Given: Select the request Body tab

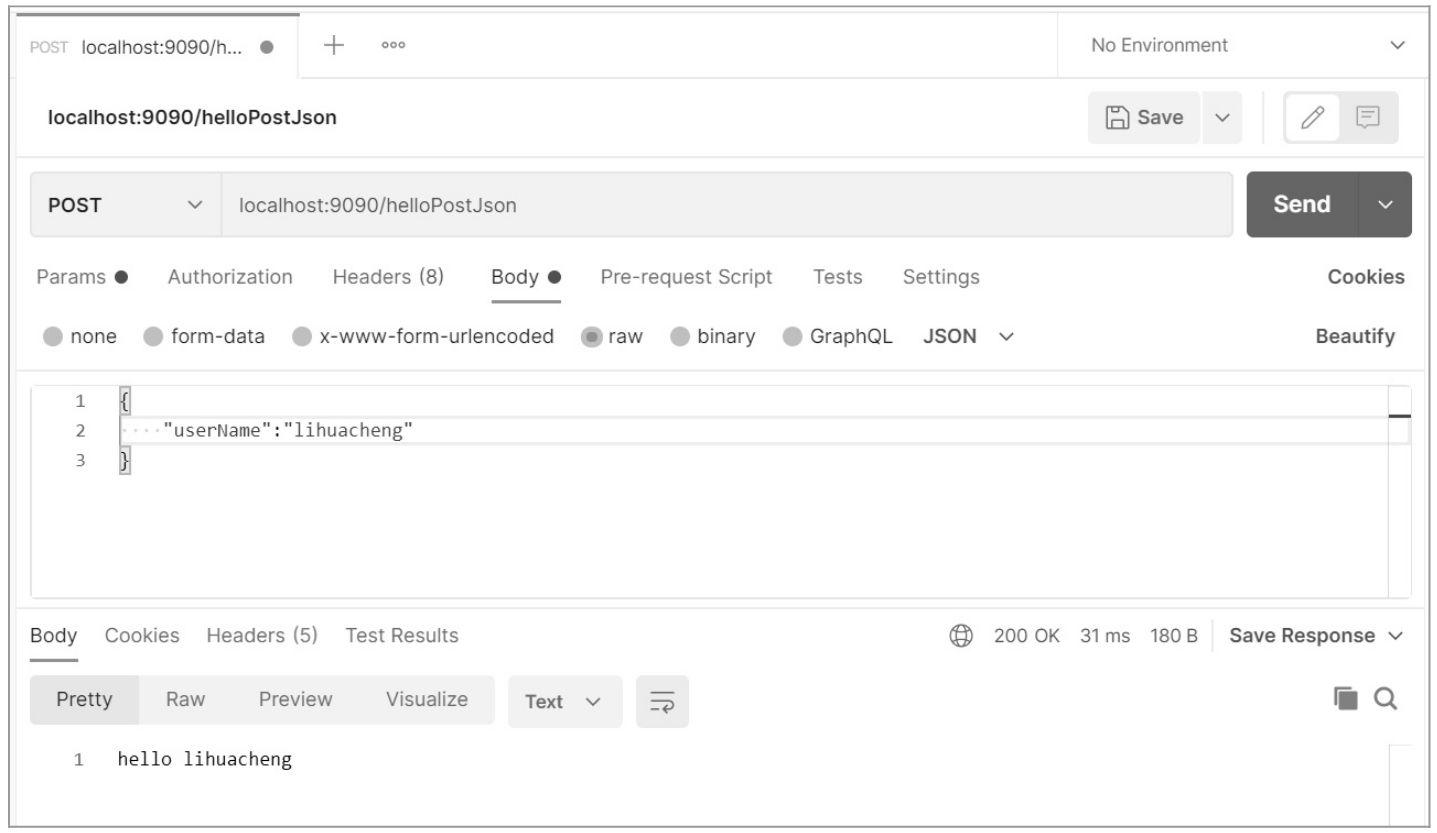Looking at the screenshot, I should [526, 276].
